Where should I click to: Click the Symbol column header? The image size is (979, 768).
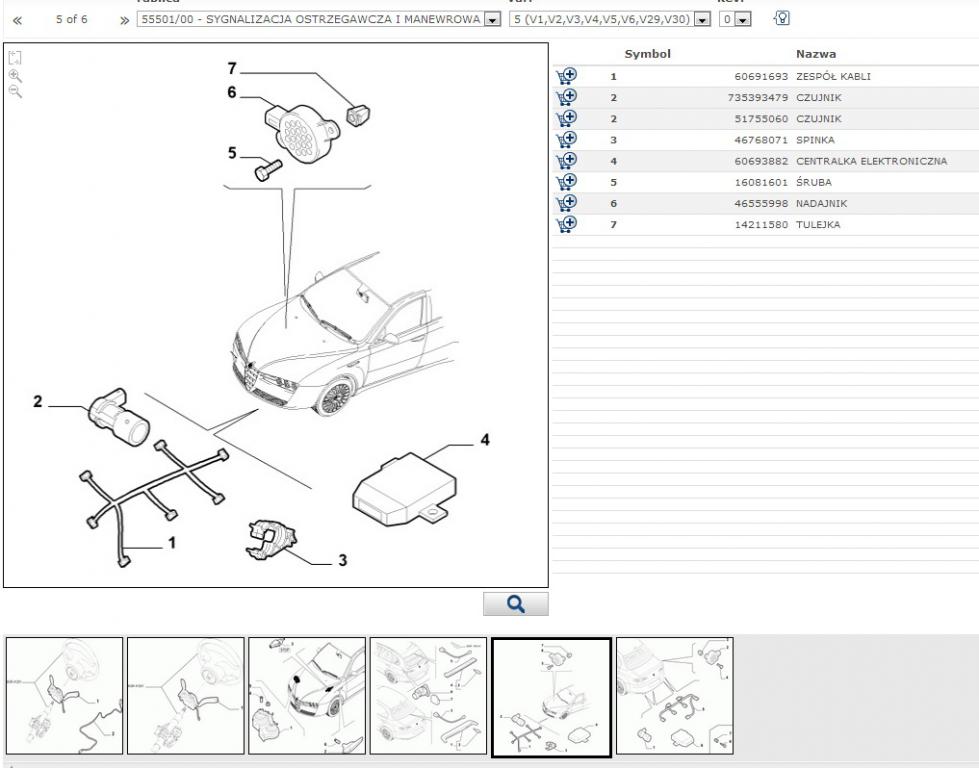coord(647,54)
